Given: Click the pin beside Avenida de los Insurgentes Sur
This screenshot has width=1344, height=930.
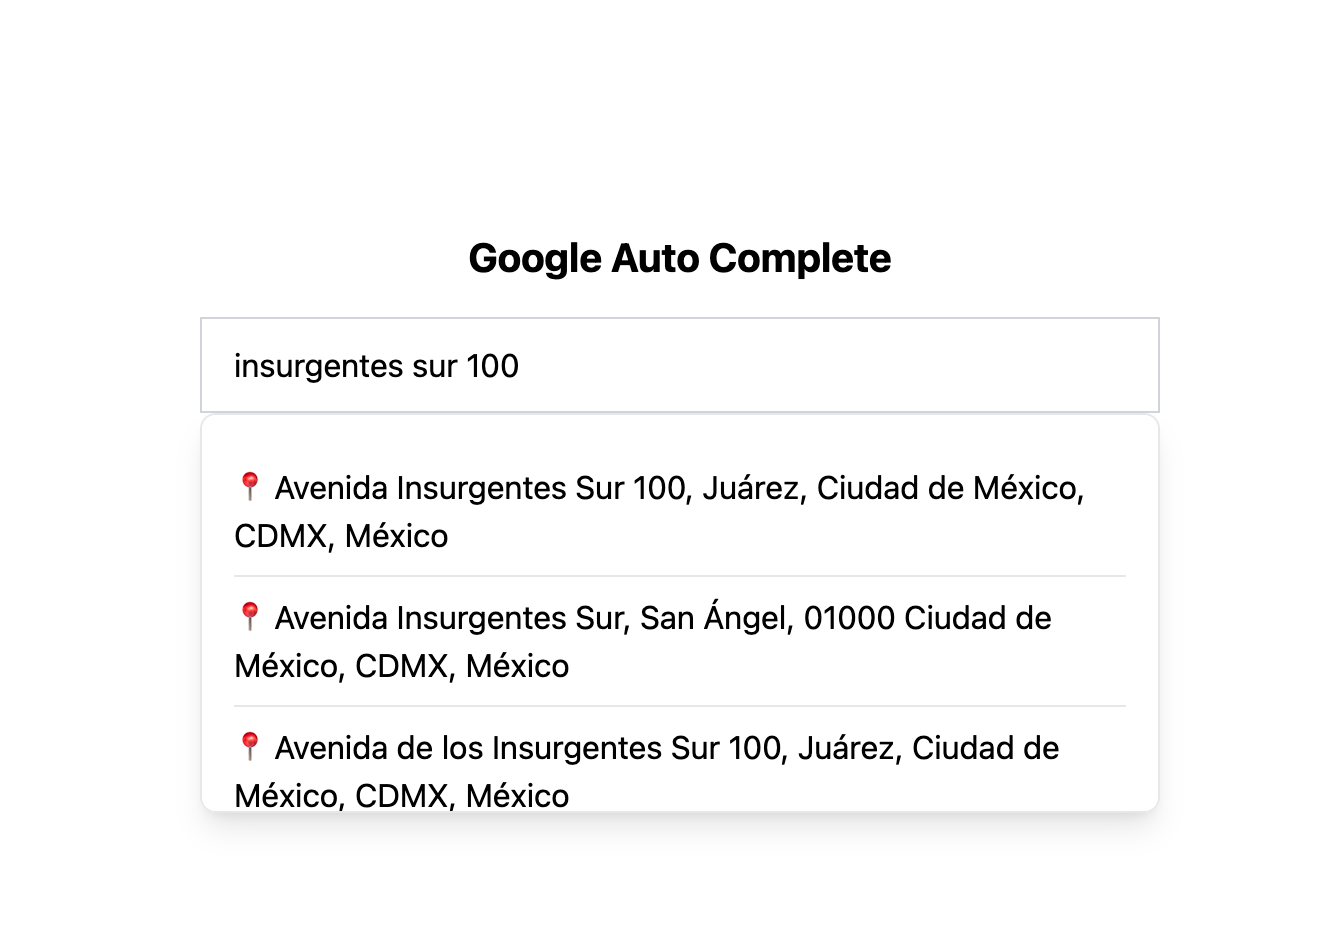Looking at the screenshot, I should click(249, 747).
